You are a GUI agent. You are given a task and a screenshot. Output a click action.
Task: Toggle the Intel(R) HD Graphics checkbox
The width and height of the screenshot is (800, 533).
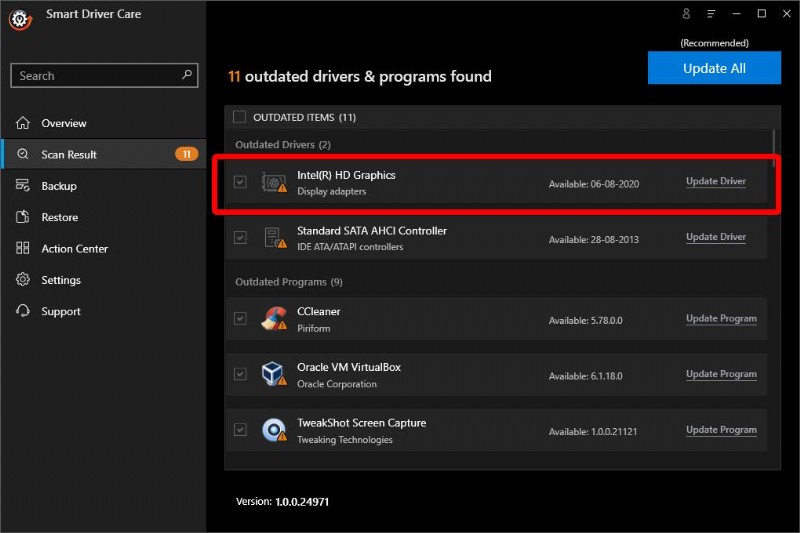point(240,182)
